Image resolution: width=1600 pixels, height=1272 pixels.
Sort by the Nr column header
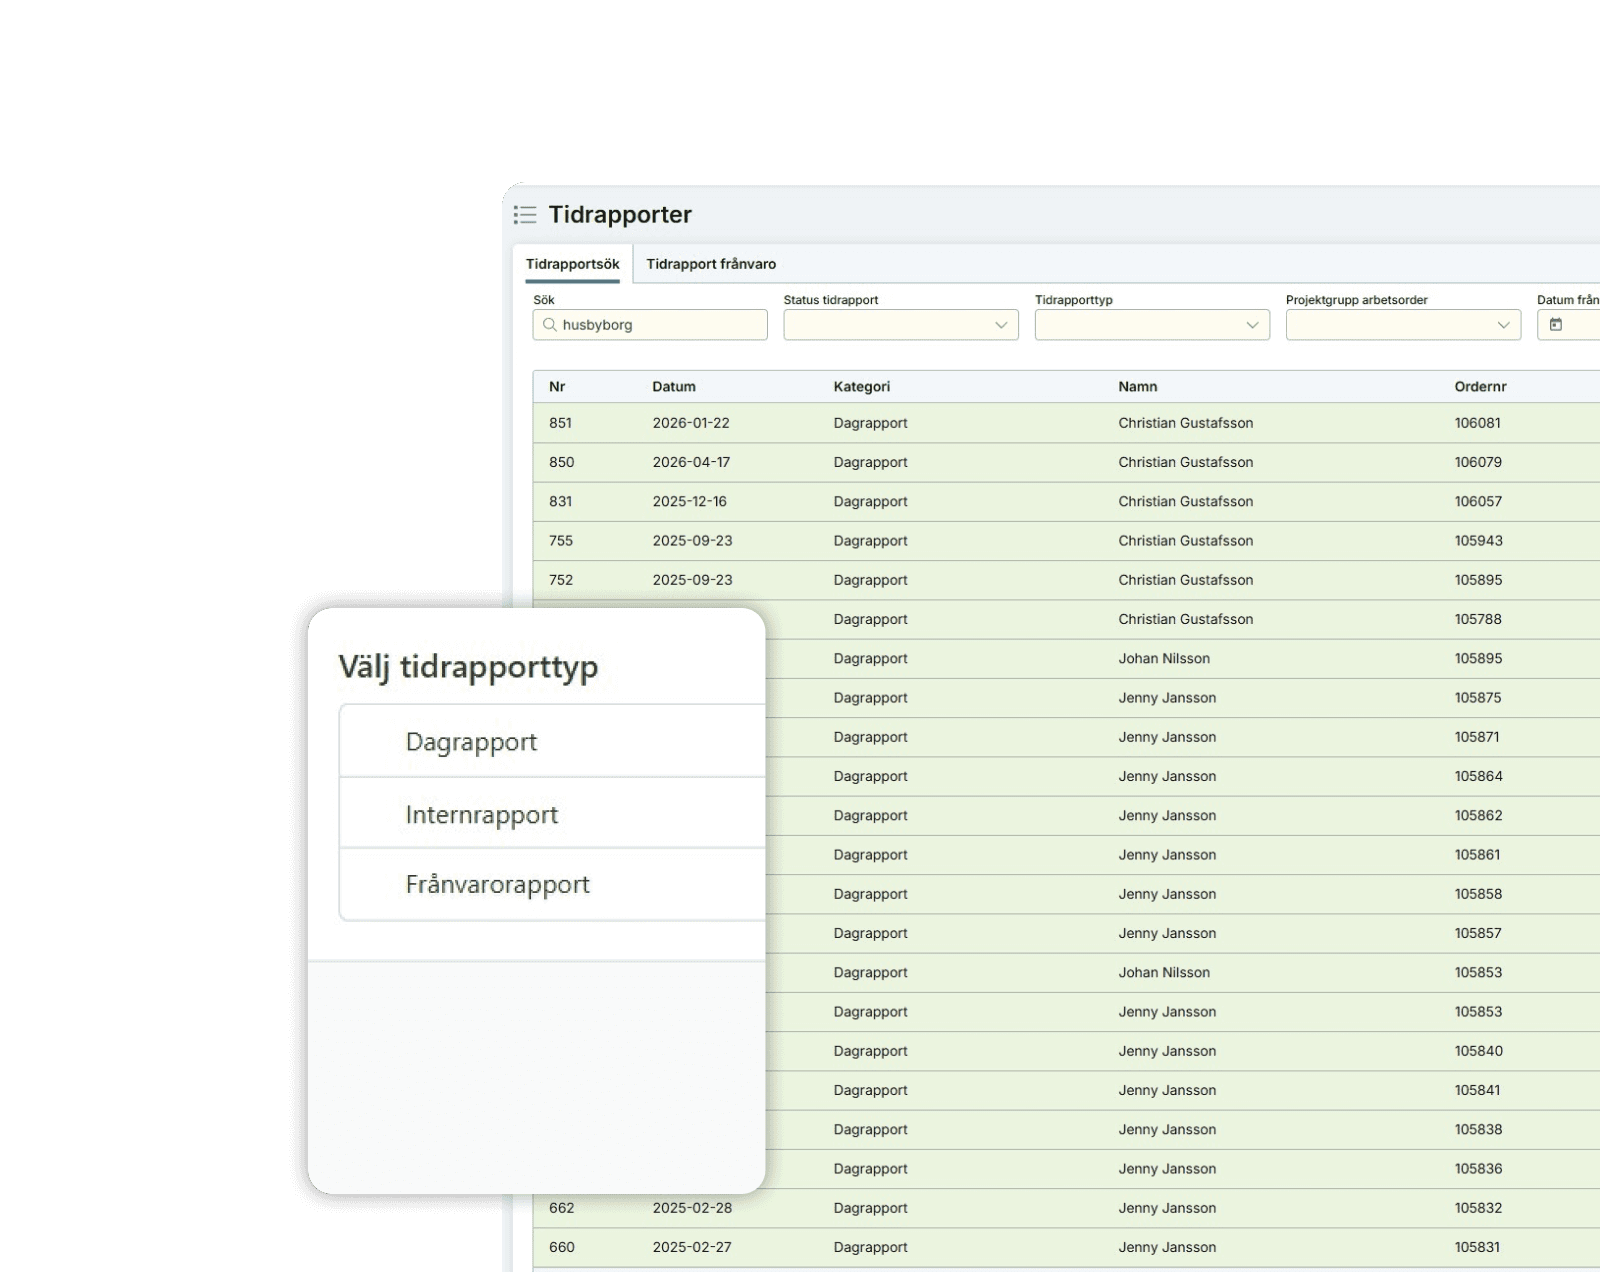(x=557, y=387)
